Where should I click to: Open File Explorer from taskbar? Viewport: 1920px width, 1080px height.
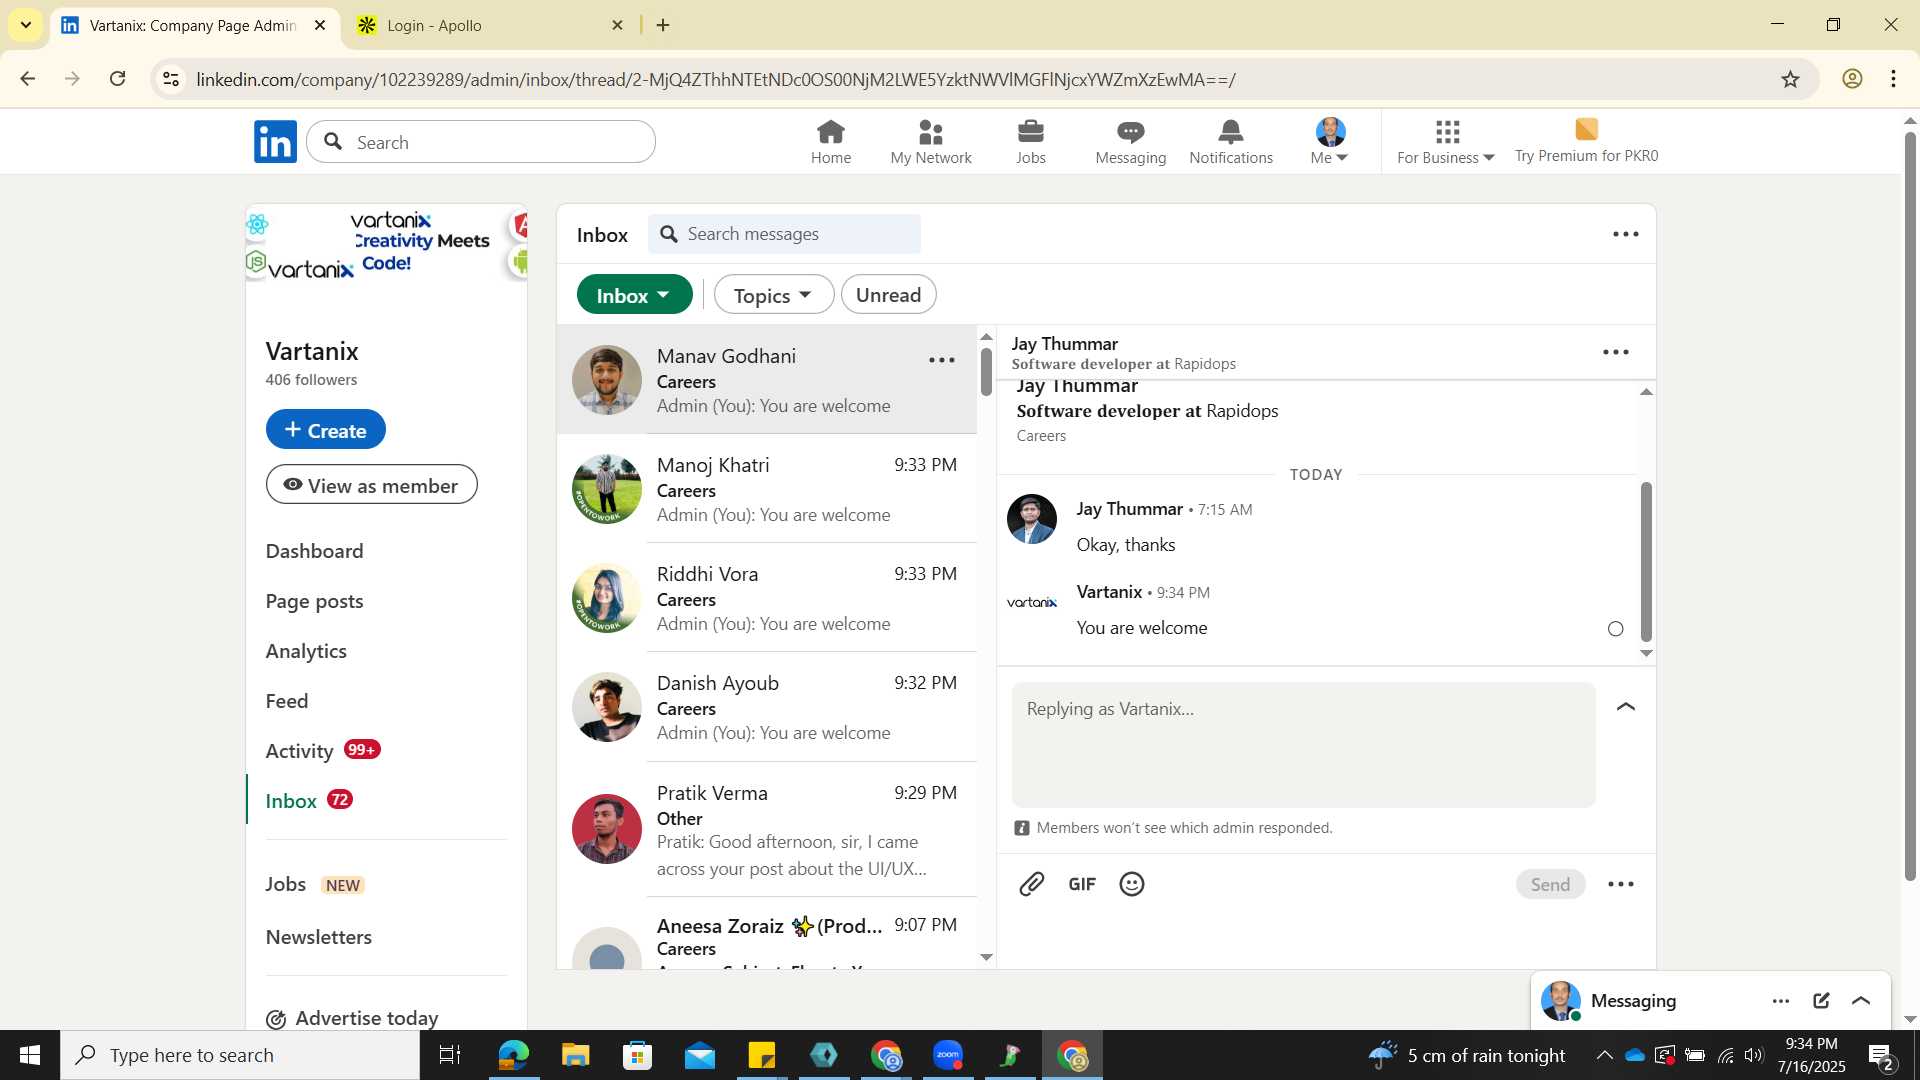tap(575, 1055)
